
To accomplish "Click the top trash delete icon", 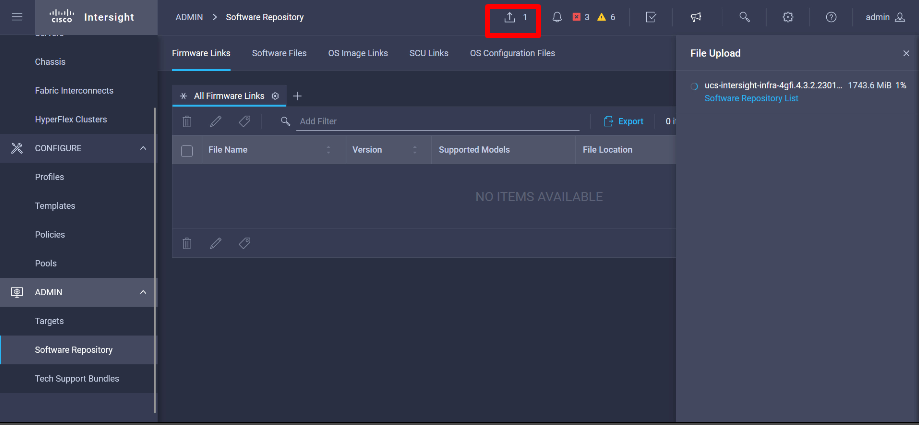I will (x=187, y=121).
